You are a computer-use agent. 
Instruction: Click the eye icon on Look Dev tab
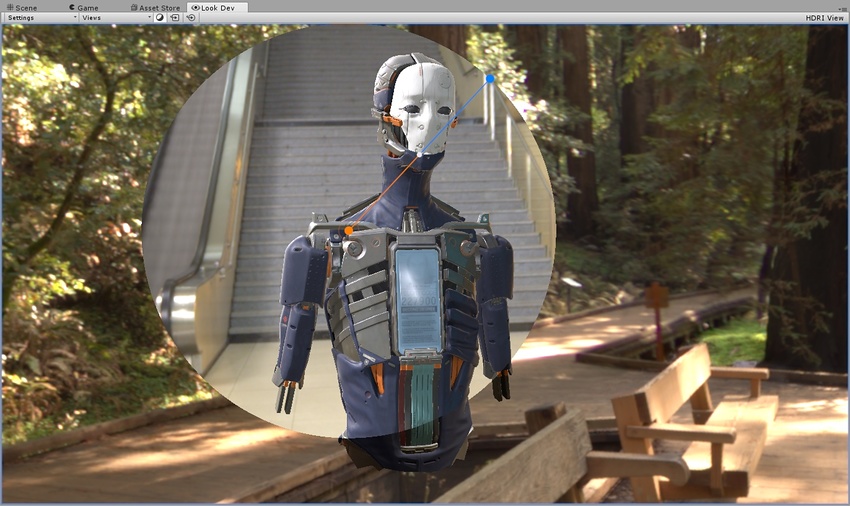tap(195, 7)
